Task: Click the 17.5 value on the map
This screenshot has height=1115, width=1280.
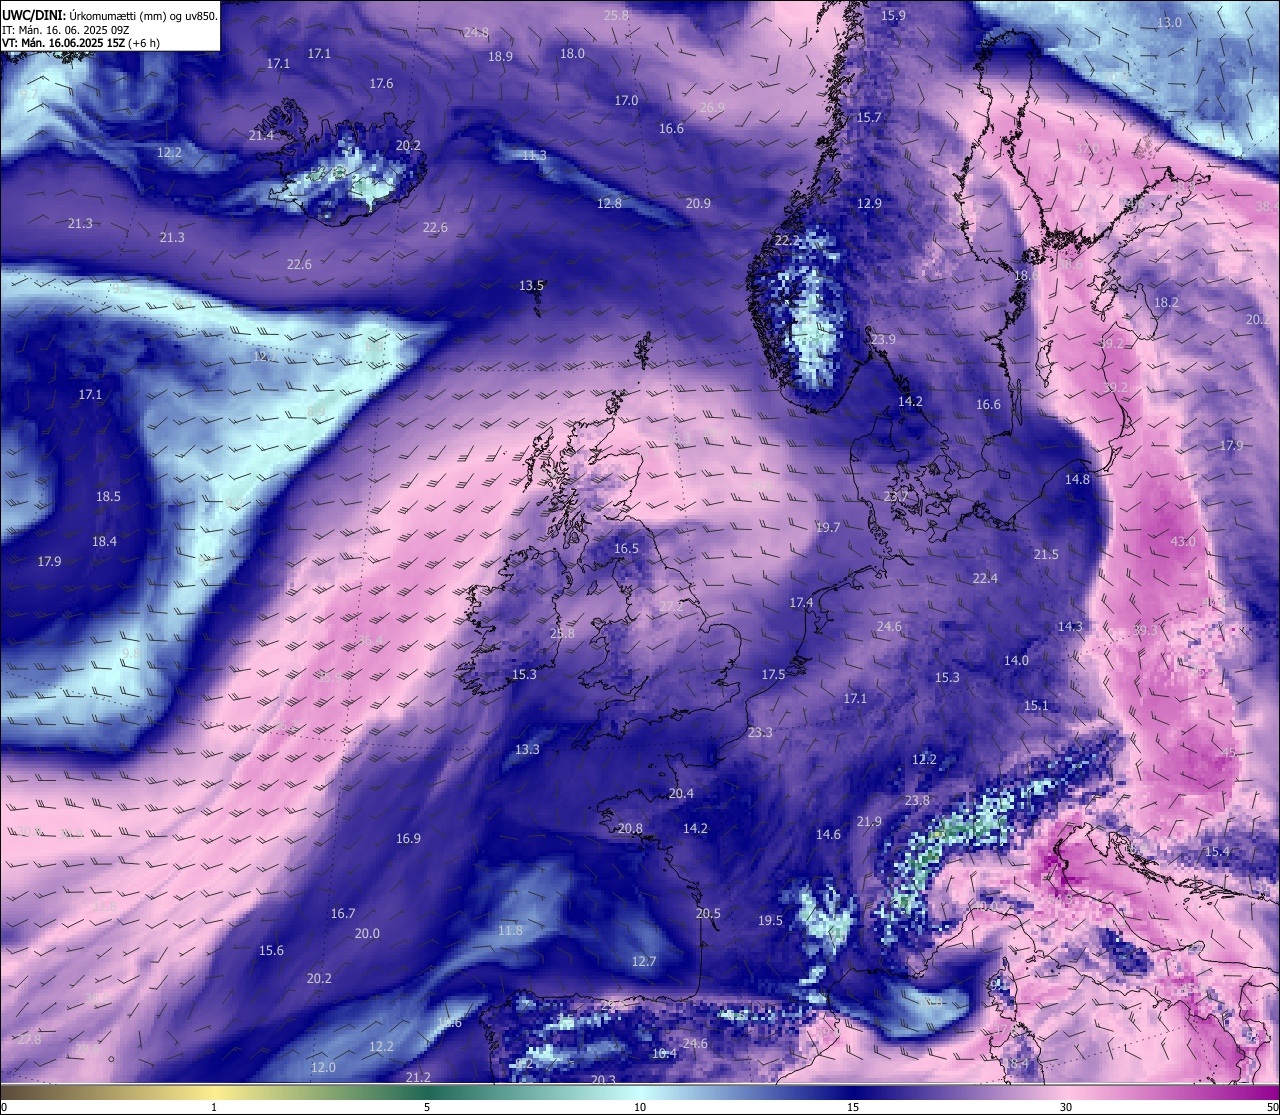Action: click(x=773, y=674)
